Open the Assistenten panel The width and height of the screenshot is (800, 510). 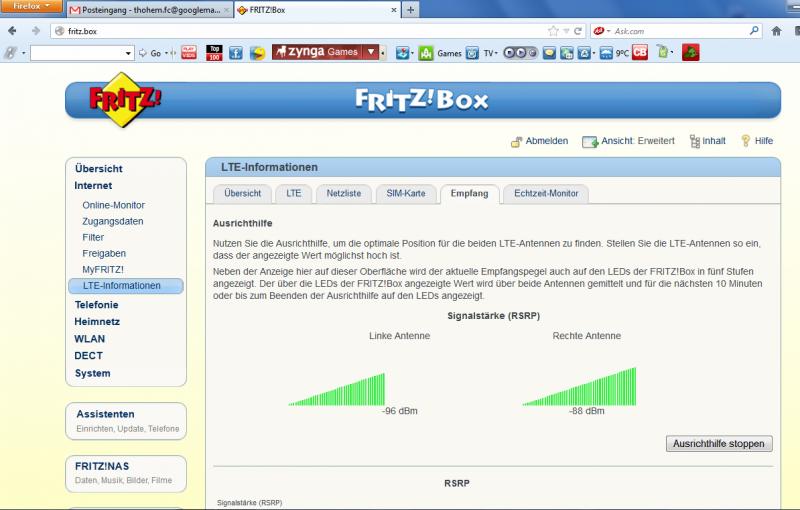126,421
